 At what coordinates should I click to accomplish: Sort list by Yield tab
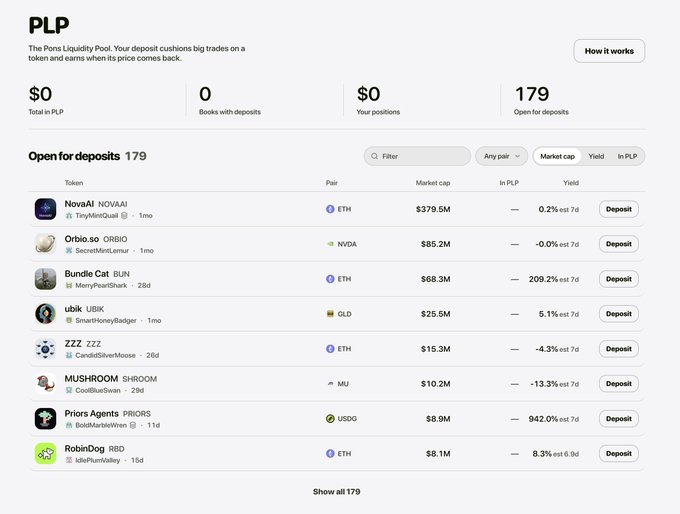(596, 156)
